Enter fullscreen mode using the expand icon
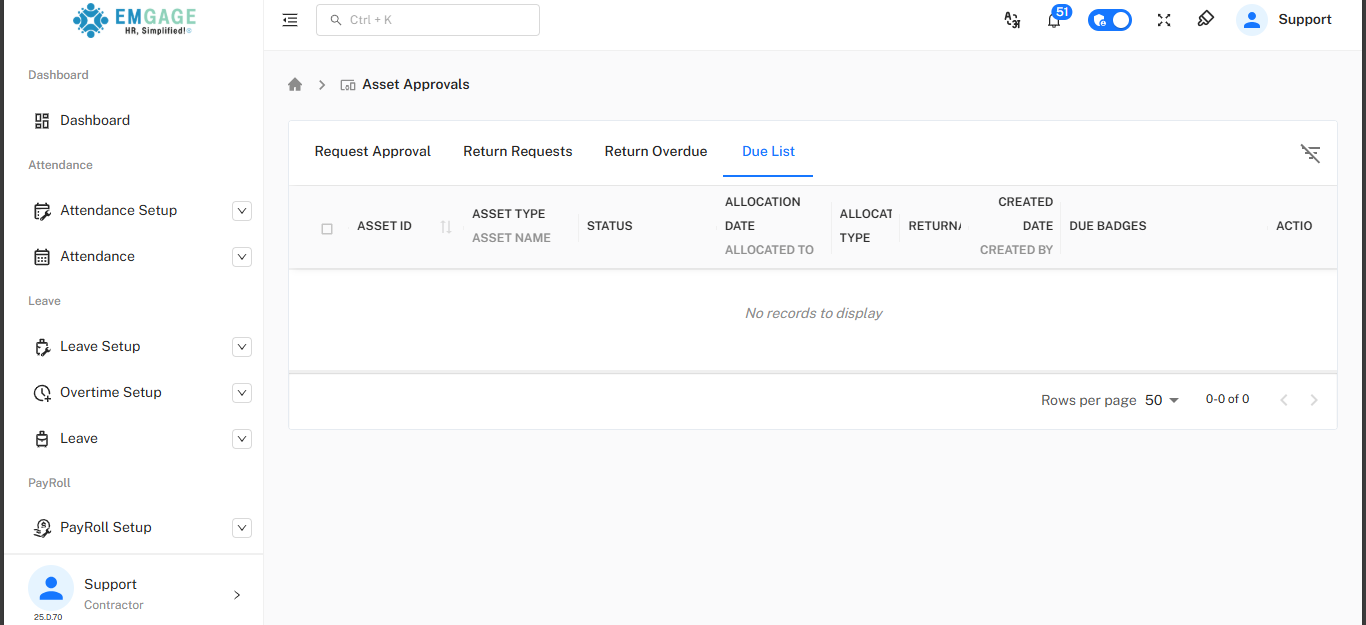Image resolution: width=1366 pixels, height=625 pixels. coord(1164,20)
